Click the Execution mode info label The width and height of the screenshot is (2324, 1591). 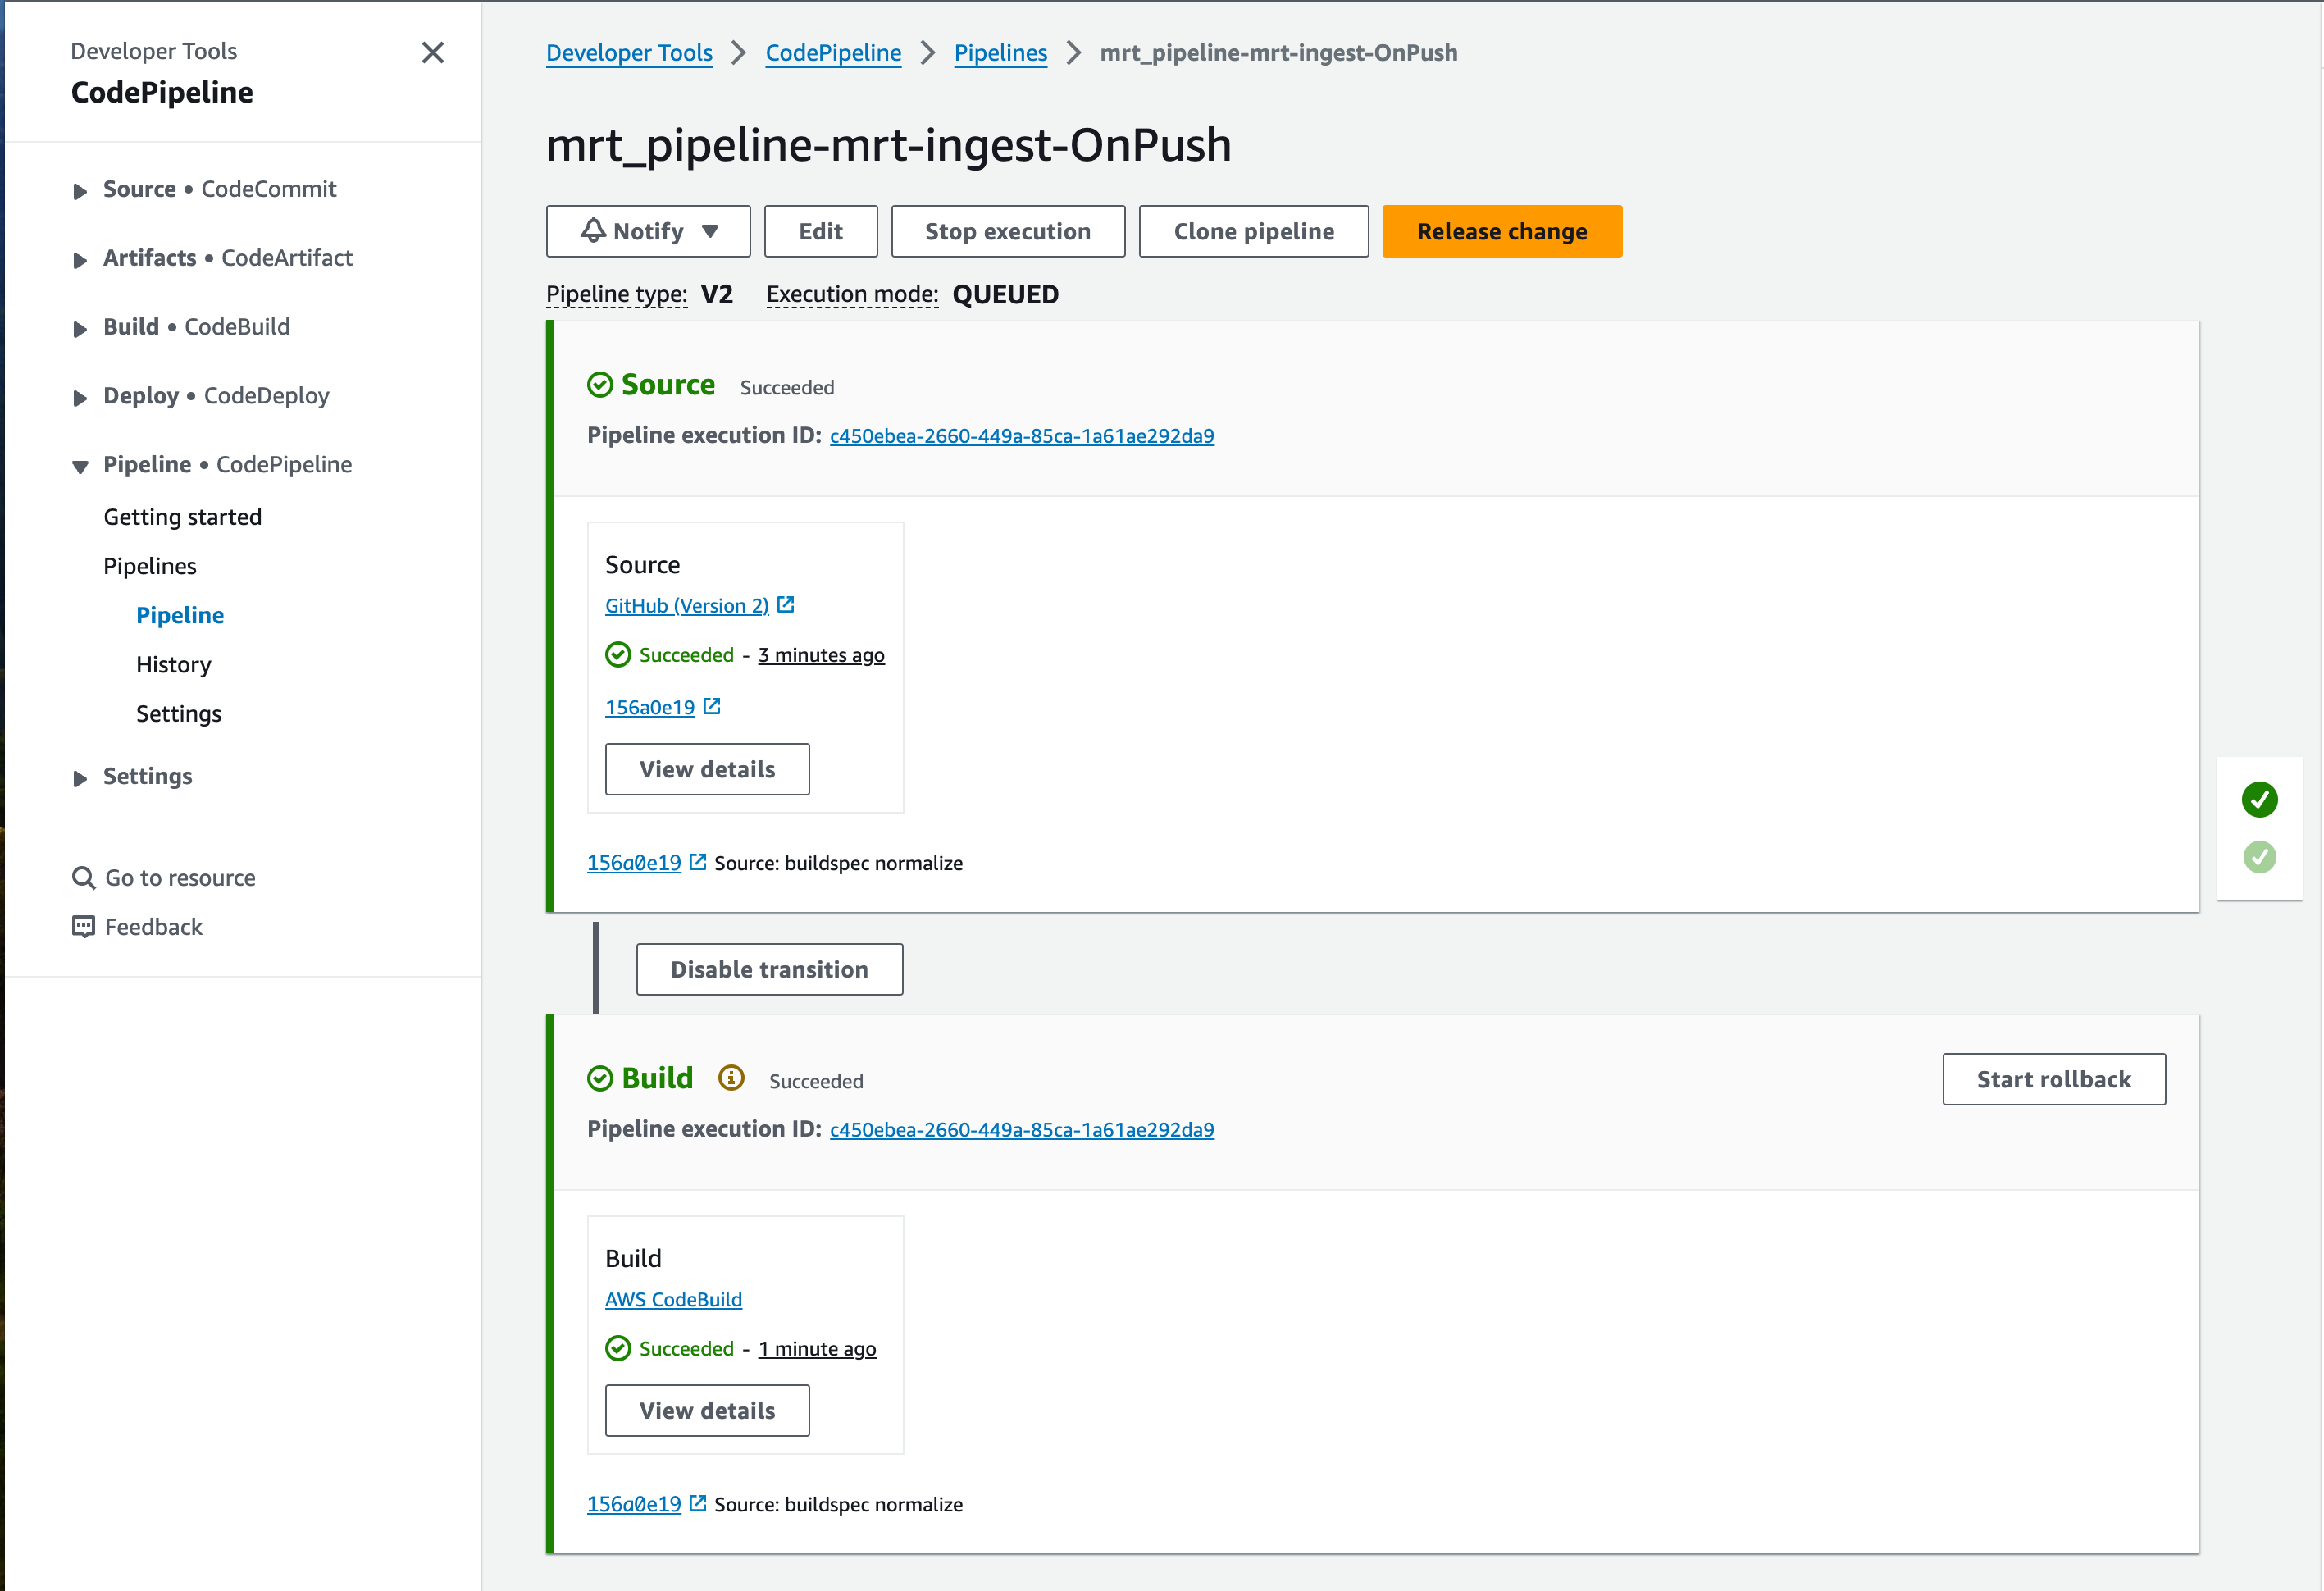(852, 294)
